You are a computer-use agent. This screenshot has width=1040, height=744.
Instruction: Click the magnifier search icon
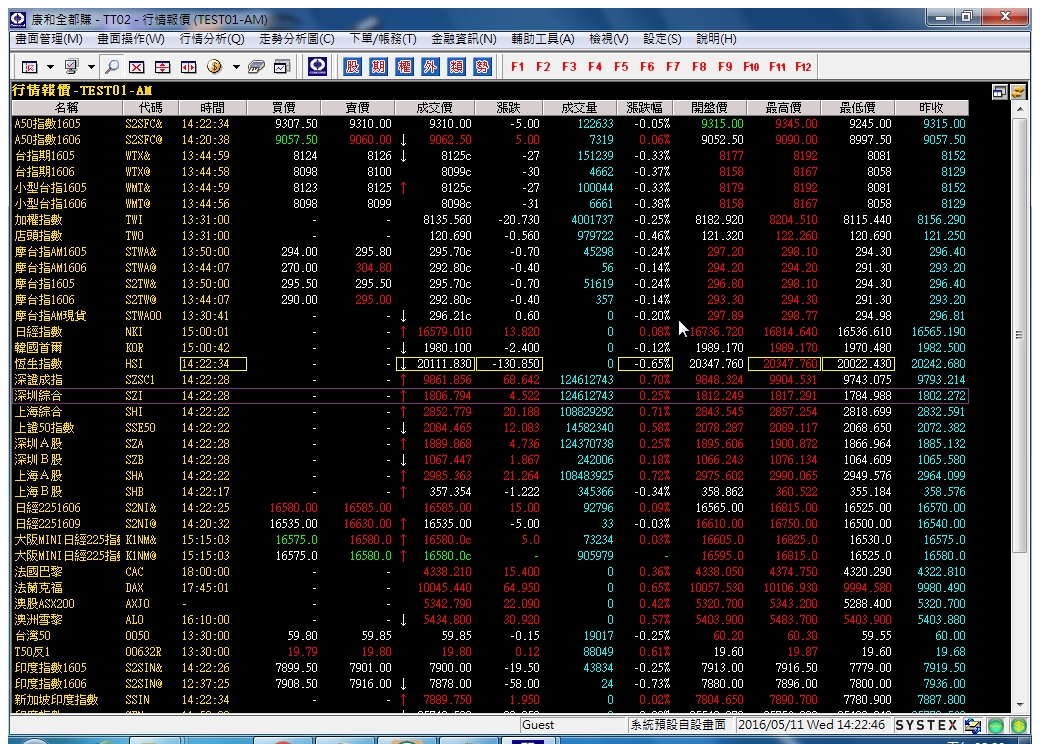pos(113,67)
